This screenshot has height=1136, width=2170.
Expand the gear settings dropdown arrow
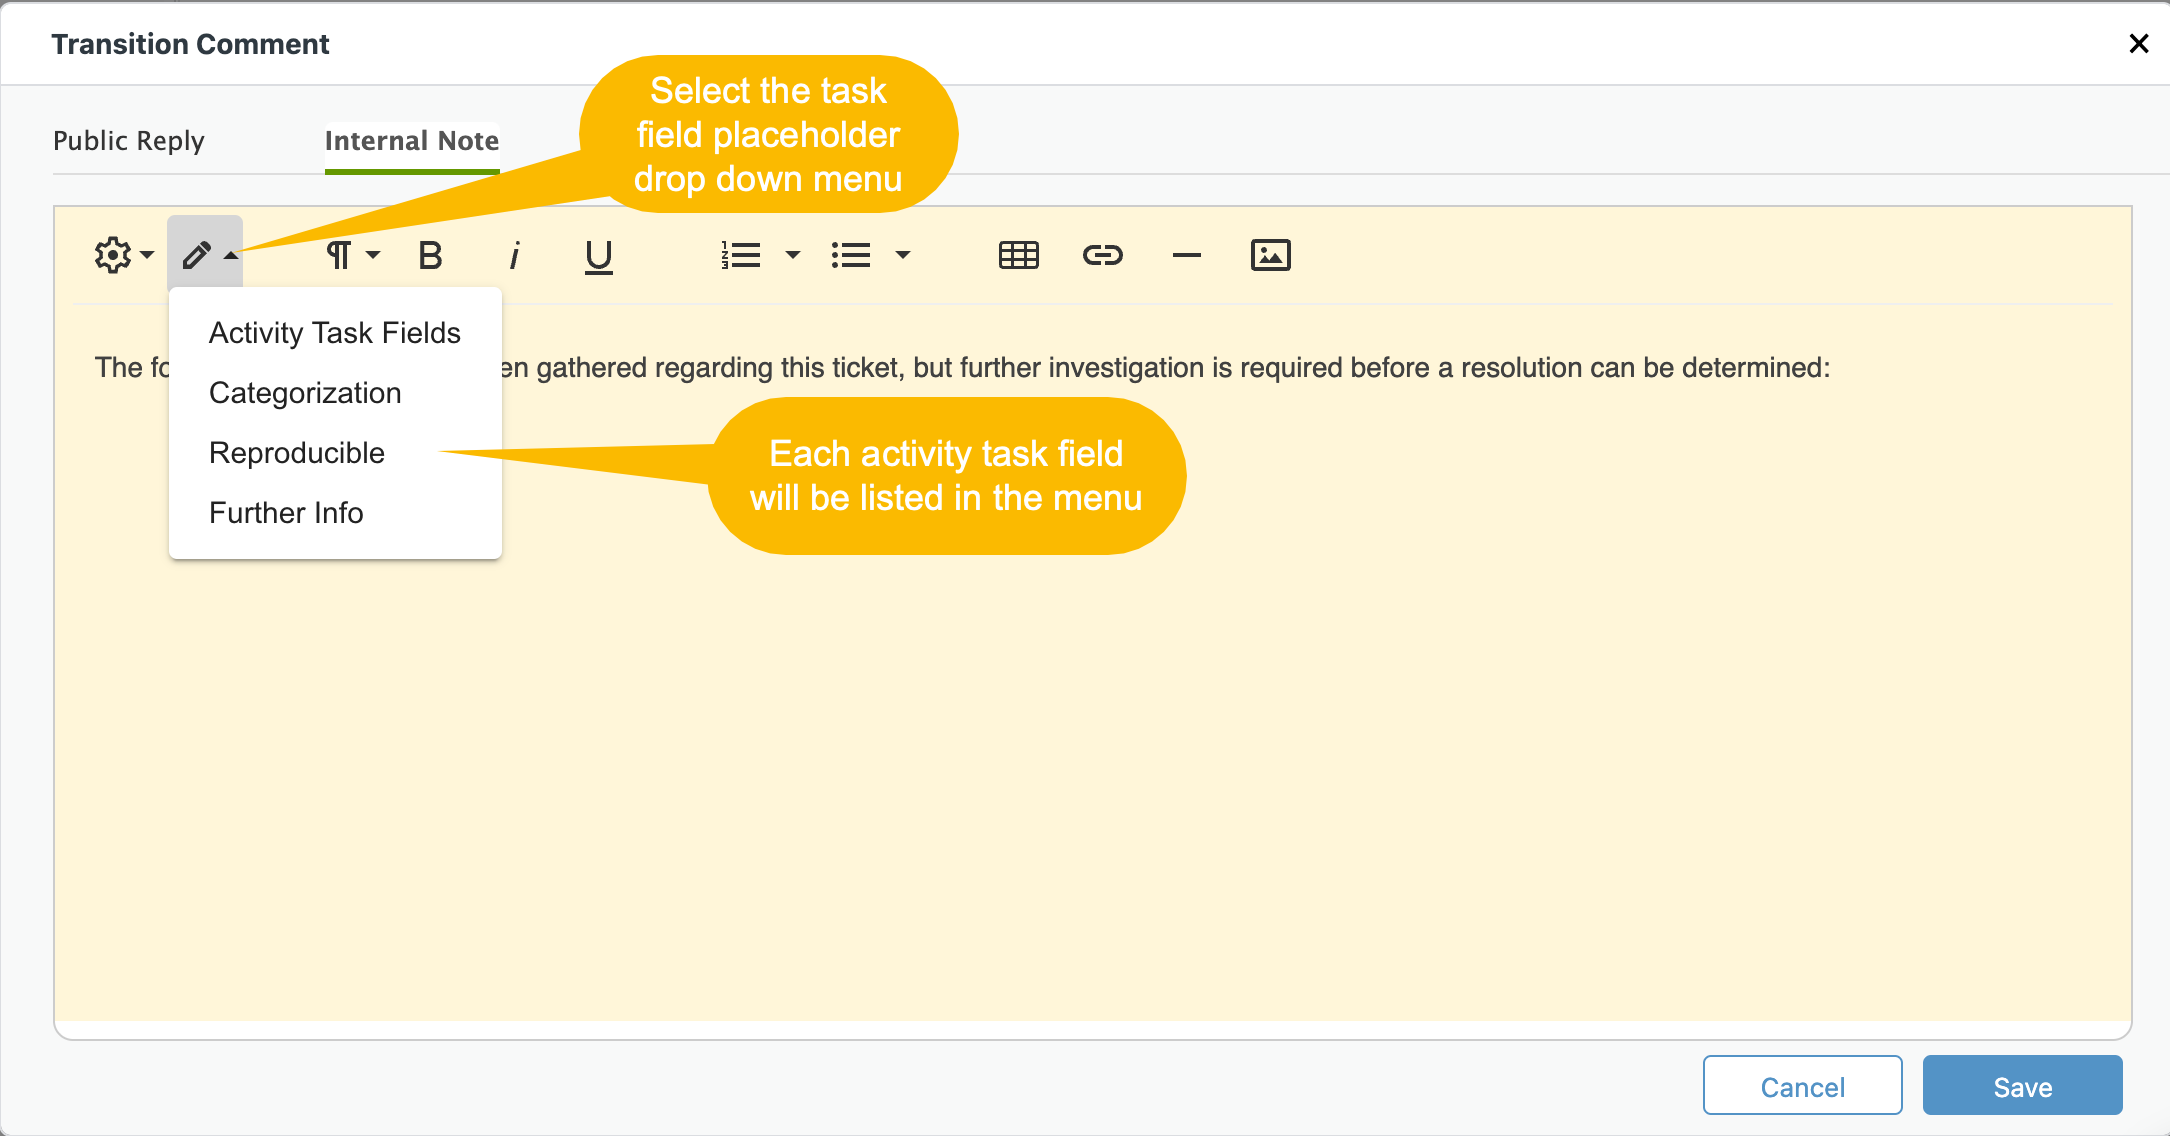(x=147, y=255)
